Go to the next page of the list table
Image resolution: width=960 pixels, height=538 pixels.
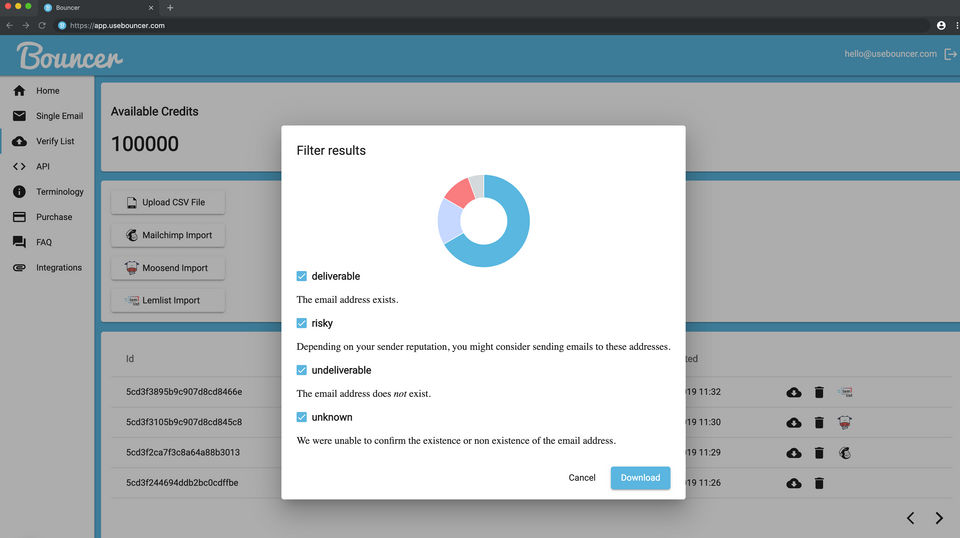point(939,518)
